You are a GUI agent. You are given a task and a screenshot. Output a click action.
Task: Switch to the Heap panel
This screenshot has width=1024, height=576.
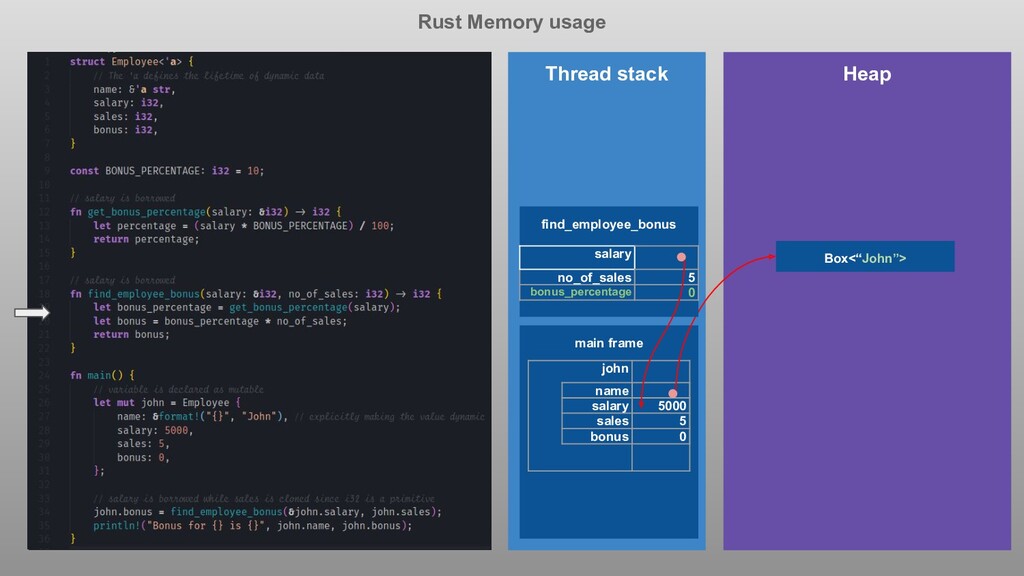click(865, 74)
